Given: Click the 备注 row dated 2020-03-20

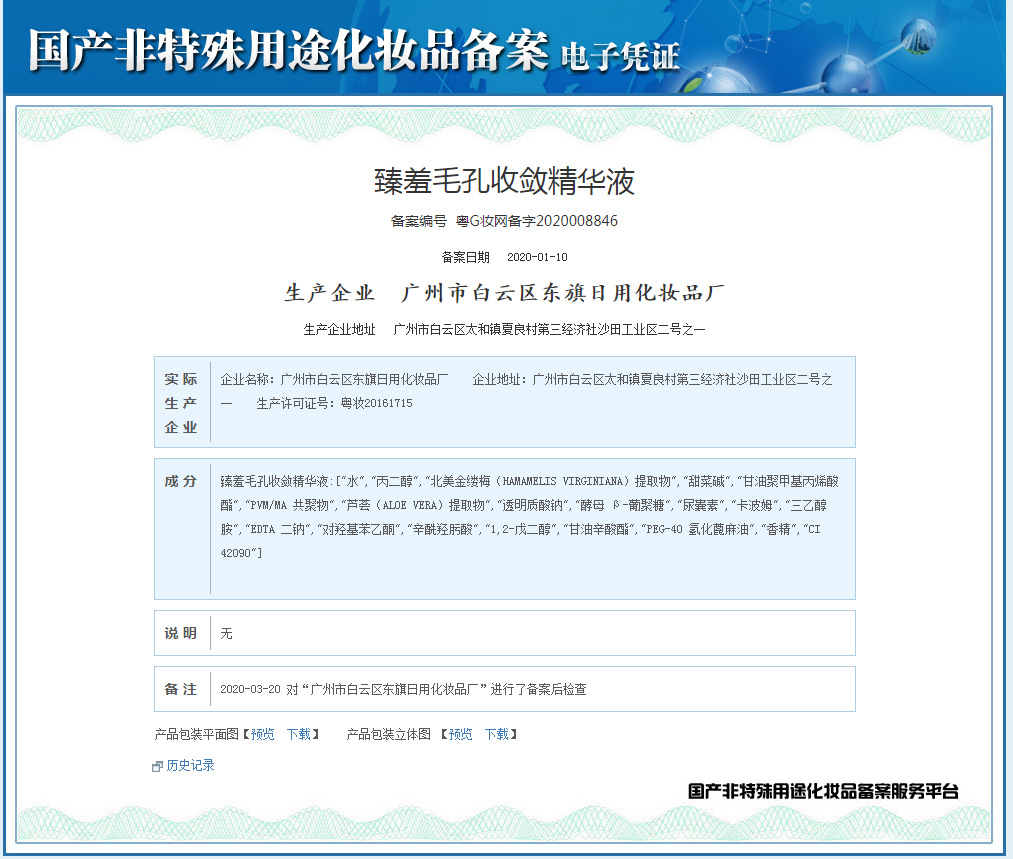Looking at the screenshot, I should (x=402, y=689).
